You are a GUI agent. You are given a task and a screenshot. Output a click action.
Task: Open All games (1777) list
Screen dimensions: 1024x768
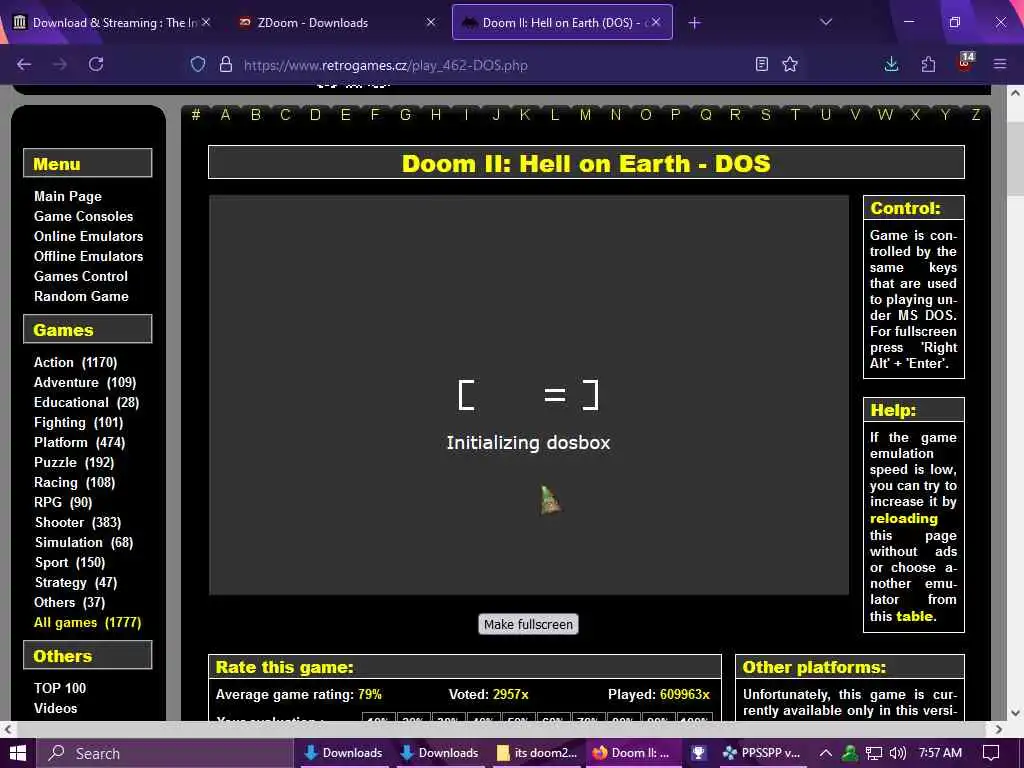[x=88, y=622]
